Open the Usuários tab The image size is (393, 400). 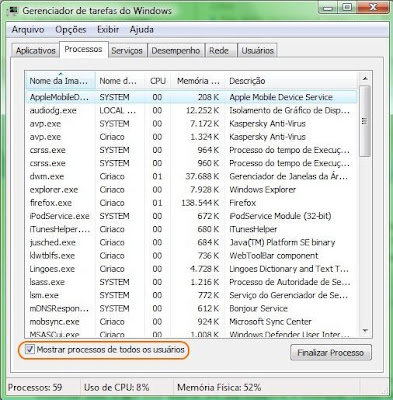coord(257,51)
